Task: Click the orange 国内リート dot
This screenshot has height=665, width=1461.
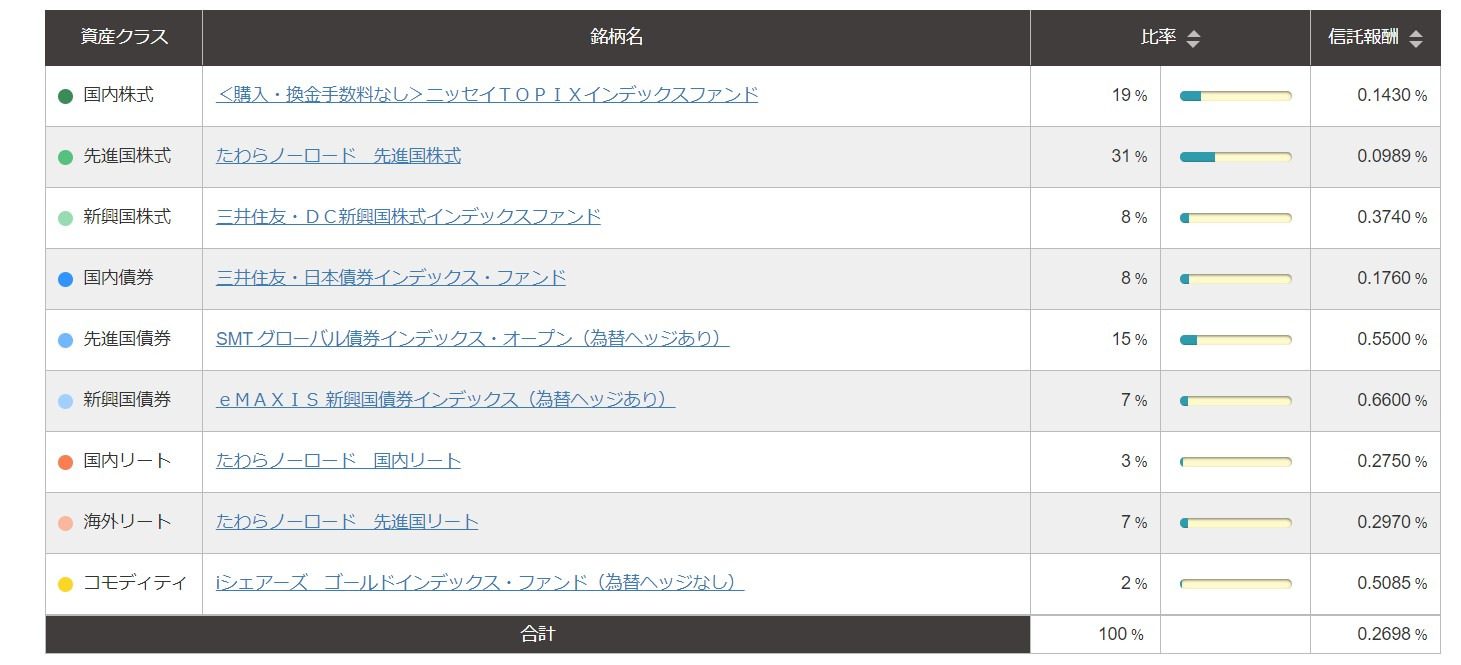Action: pos(66,463)
